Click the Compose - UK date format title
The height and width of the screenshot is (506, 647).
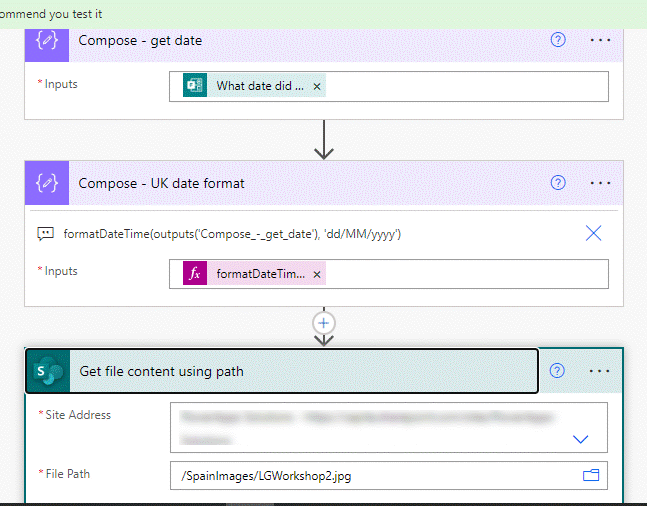(x=161, y=183)
